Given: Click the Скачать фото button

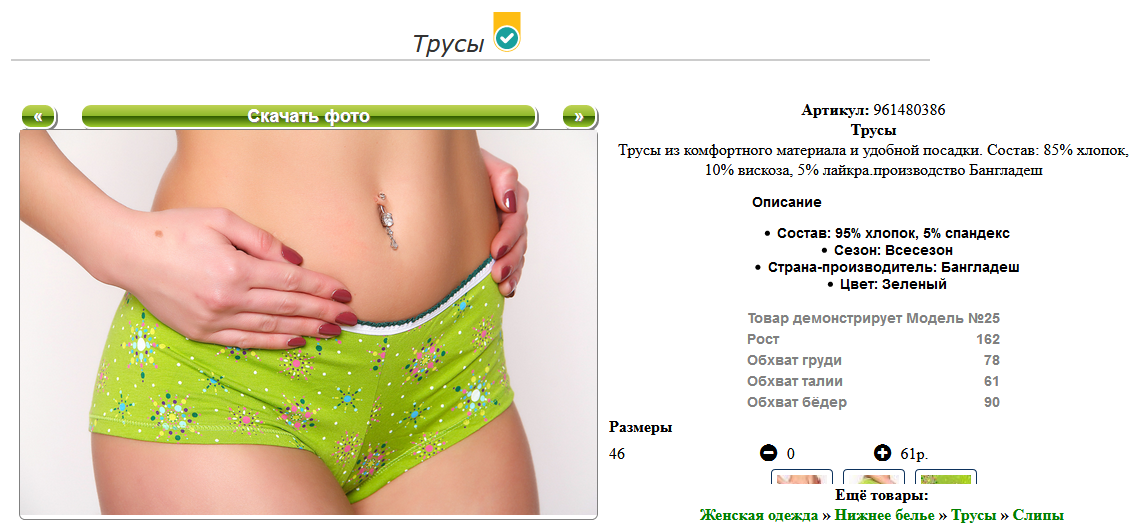Looking at the screenshot, I should [x=309, y=116].
